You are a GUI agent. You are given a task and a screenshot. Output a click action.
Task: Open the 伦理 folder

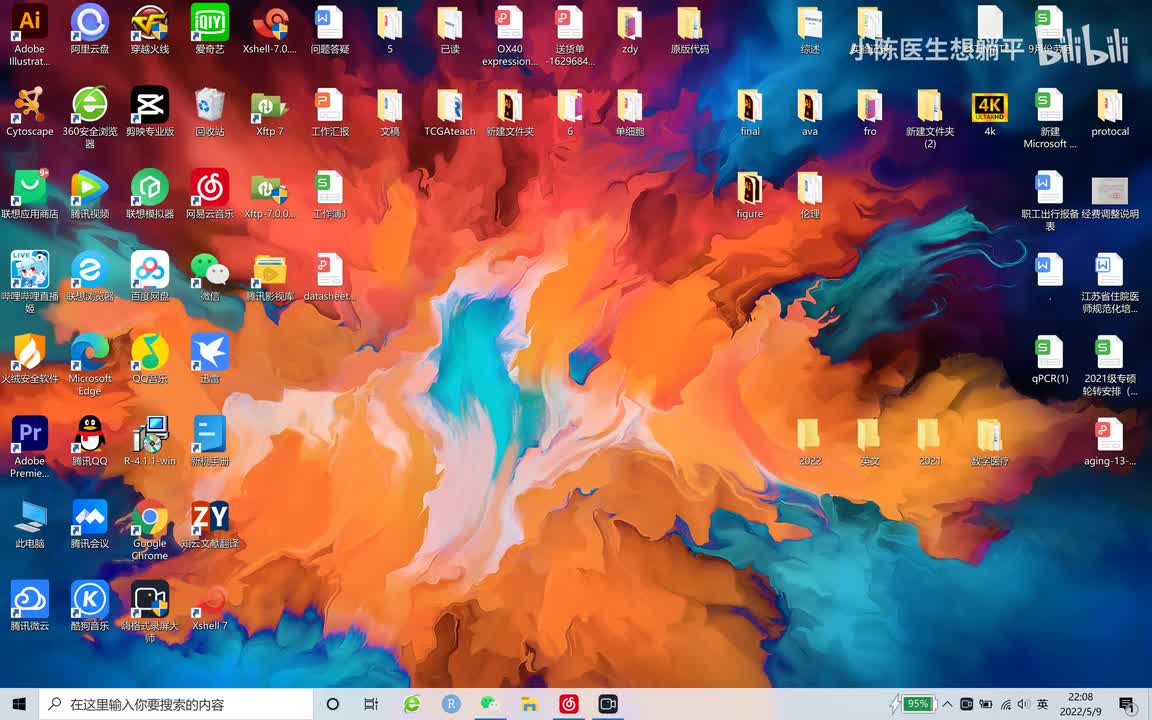(x=810, y=193)
